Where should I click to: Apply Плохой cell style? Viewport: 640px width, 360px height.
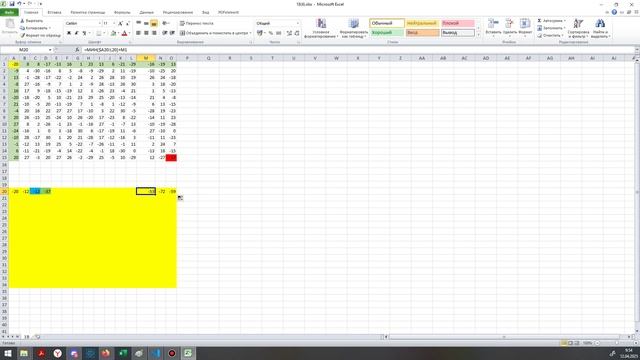tap(458, 23)
